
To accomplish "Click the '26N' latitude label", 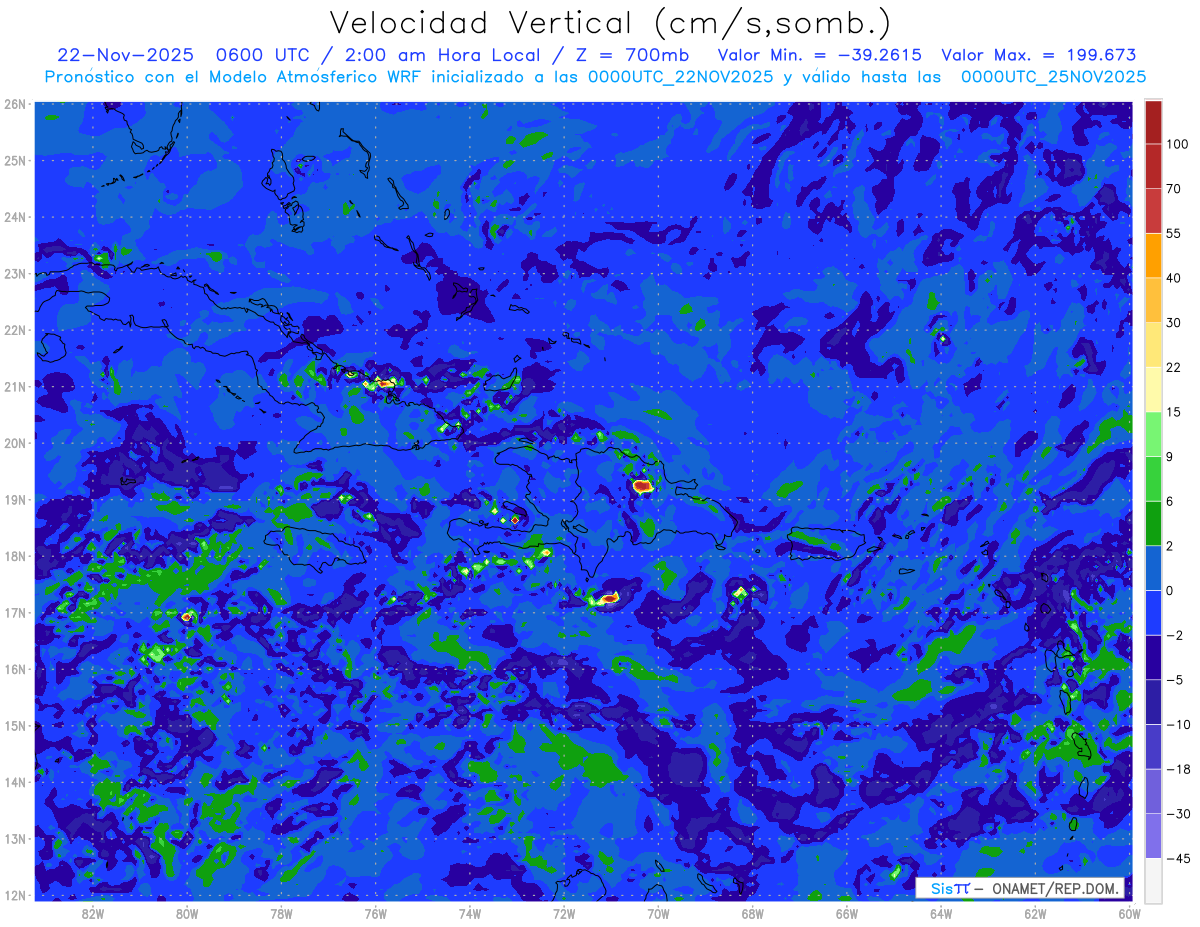I will point(14,104).
